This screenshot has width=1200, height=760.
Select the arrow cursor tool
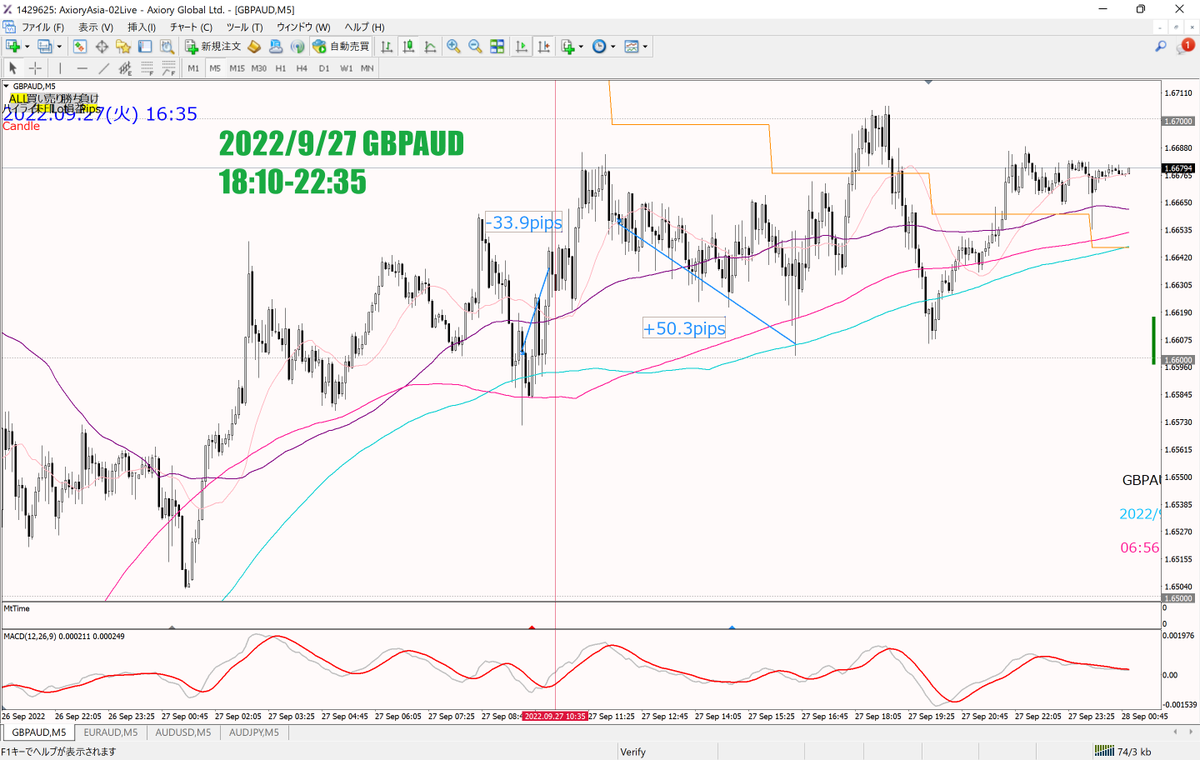13,68
